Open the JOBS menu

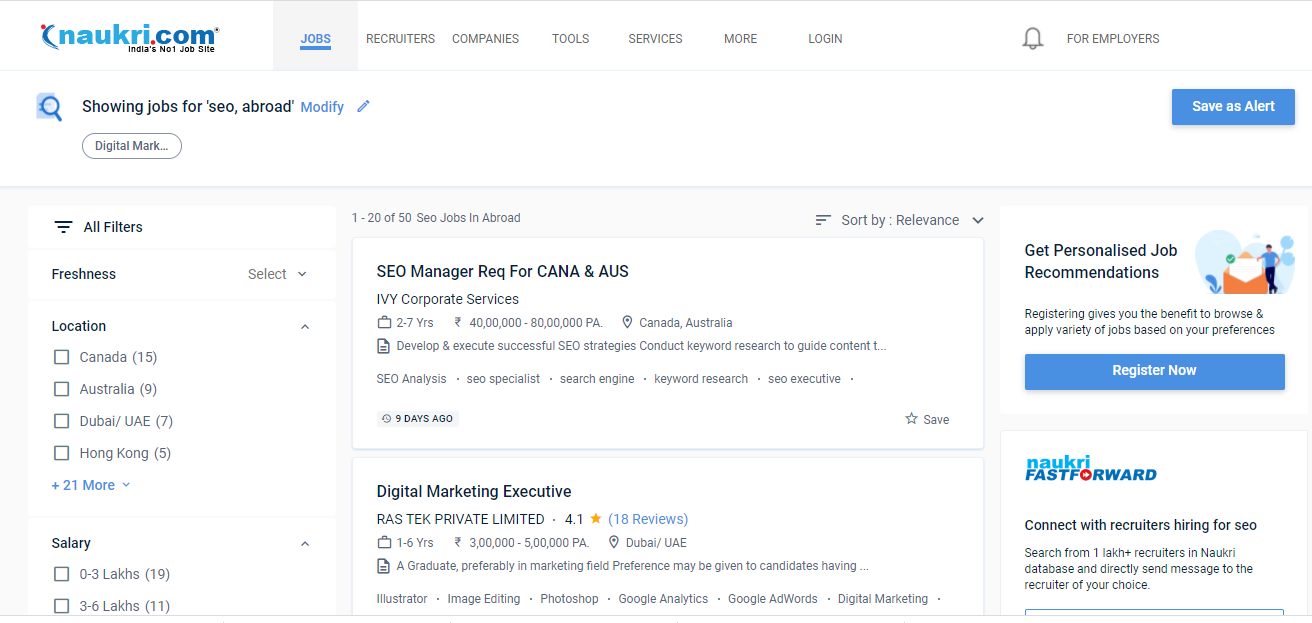(315, 39)
